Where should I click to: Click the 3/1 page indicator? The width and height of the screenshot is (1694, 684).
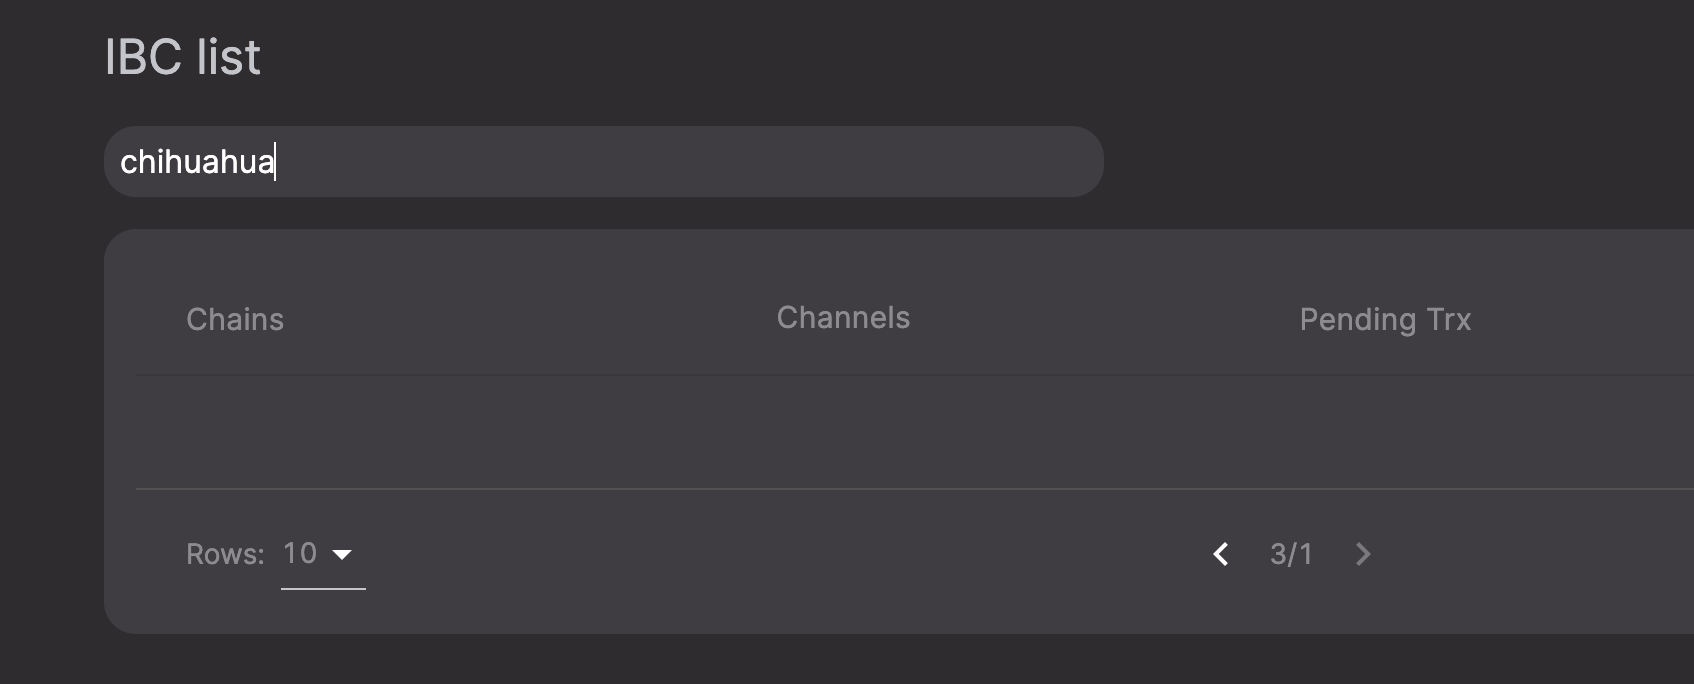tap(1292, 554)
